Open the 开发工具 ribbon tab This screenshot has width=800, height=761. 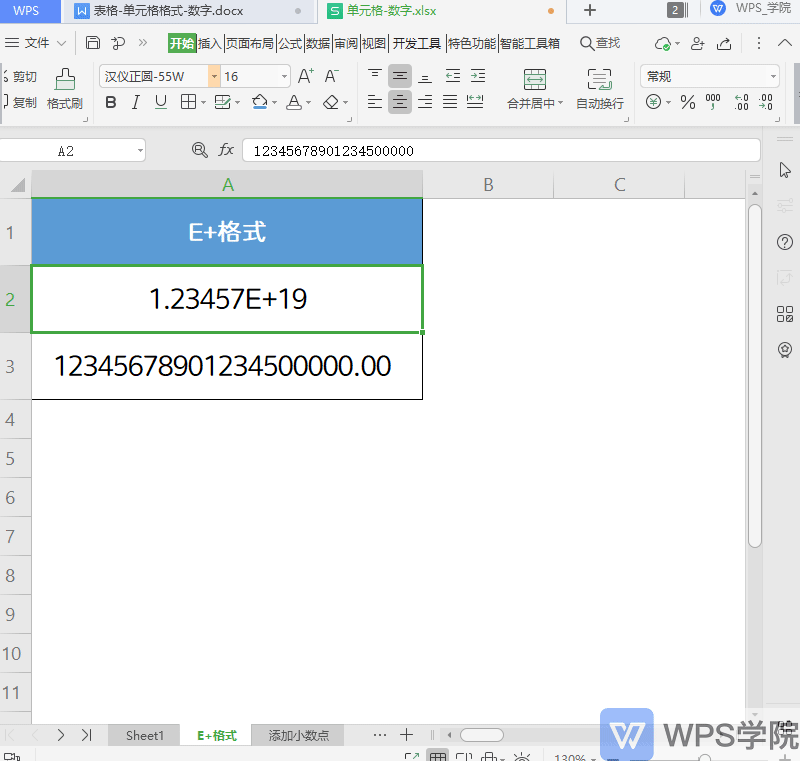[416, 43]
